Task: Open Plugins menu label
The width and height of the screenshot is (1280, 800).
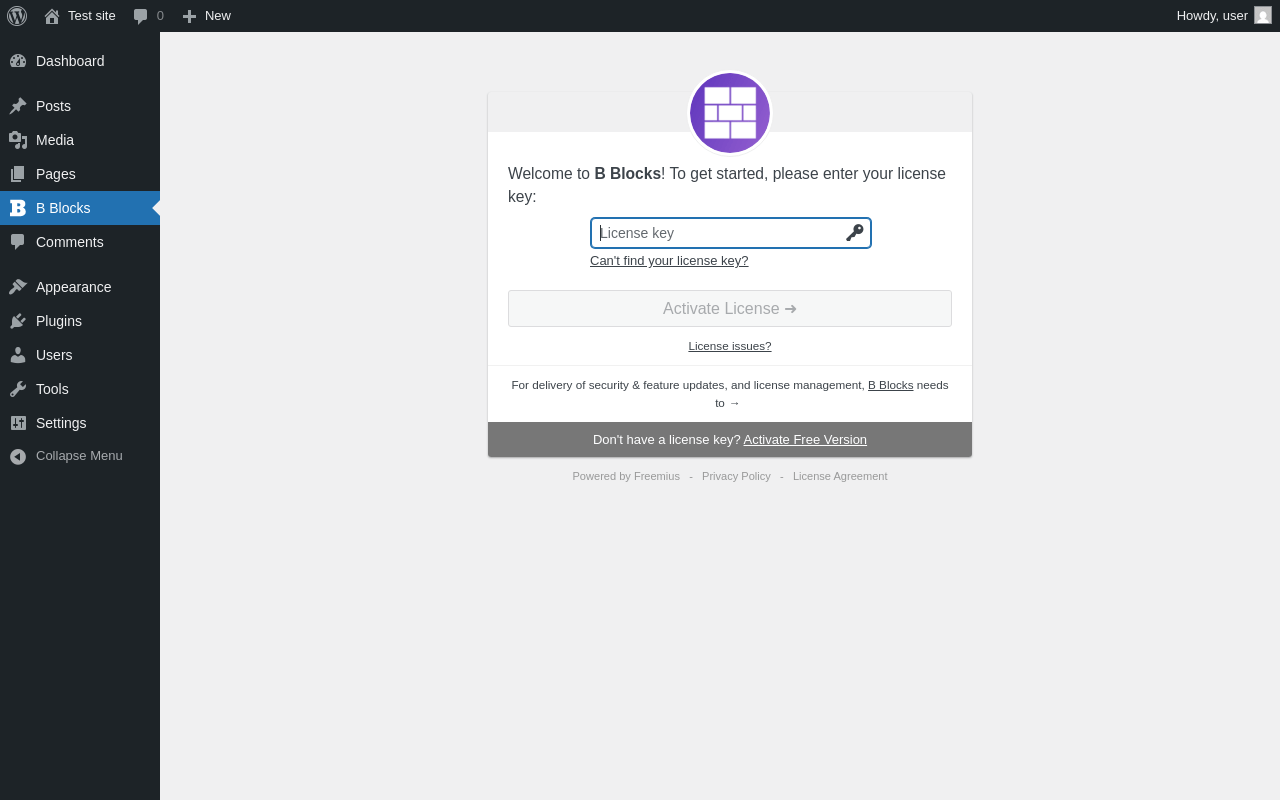Action: click(59, 321)
